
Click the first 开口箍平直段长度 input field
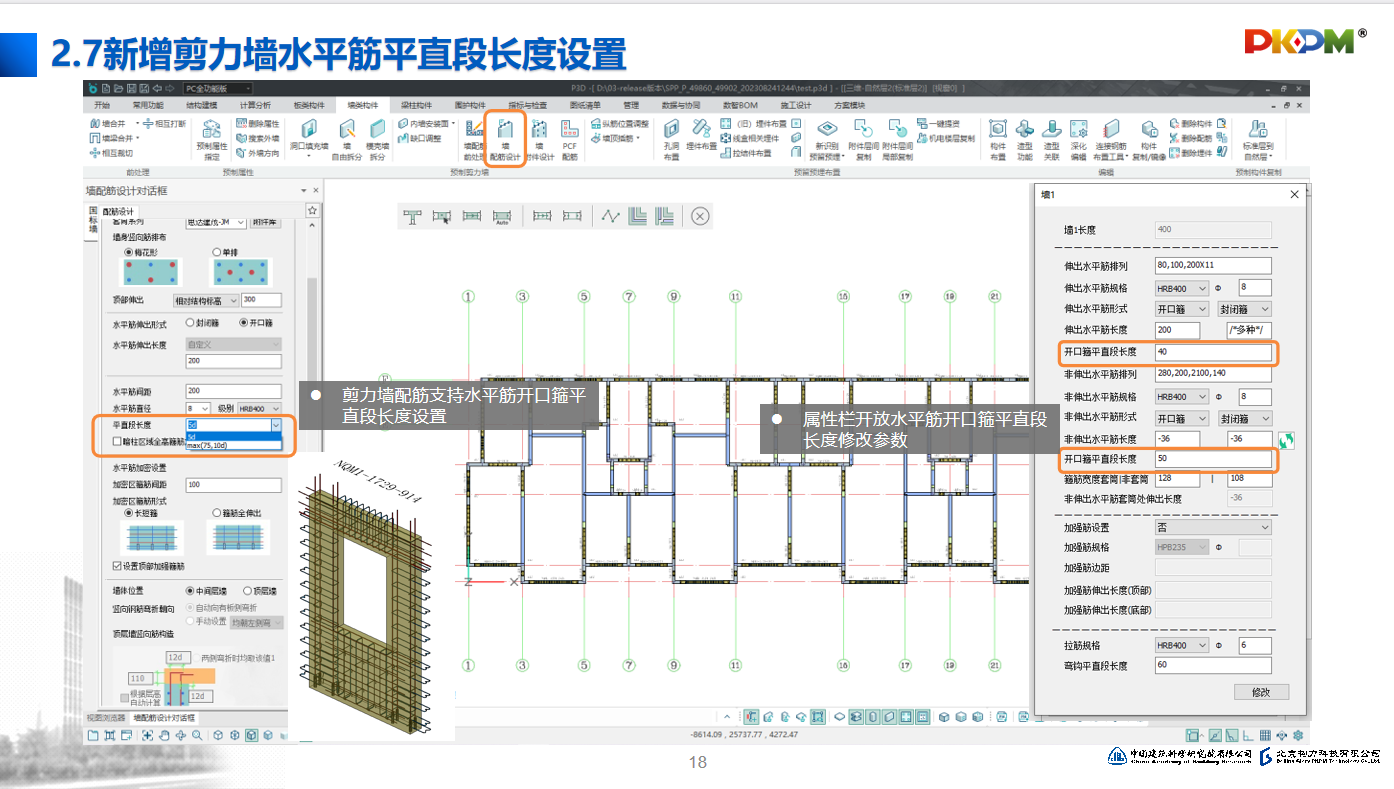pos(1213,352)
